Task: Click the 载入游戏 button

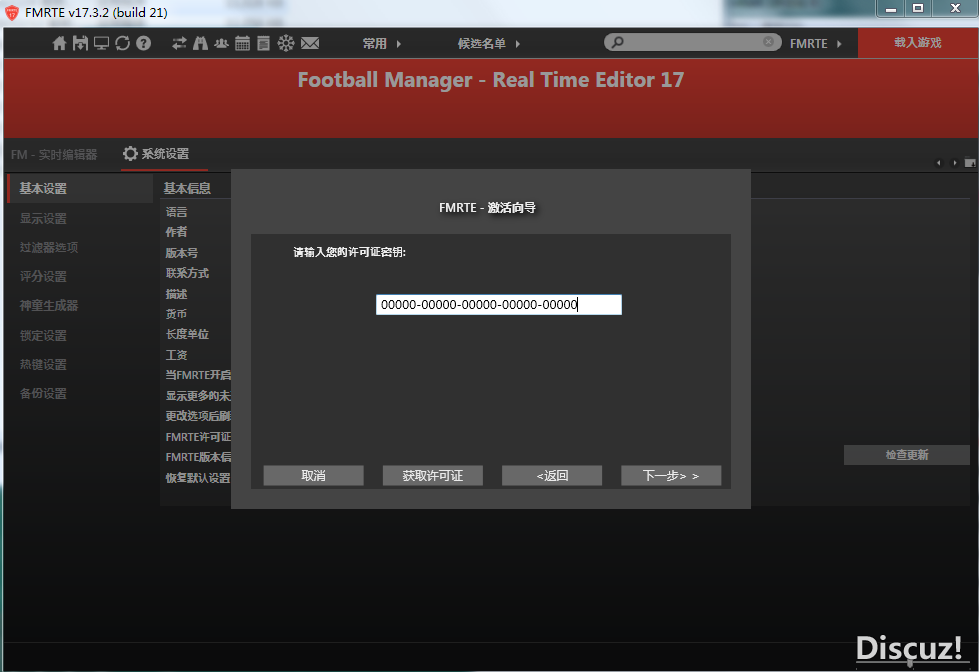Action: (x=918, y=42)
